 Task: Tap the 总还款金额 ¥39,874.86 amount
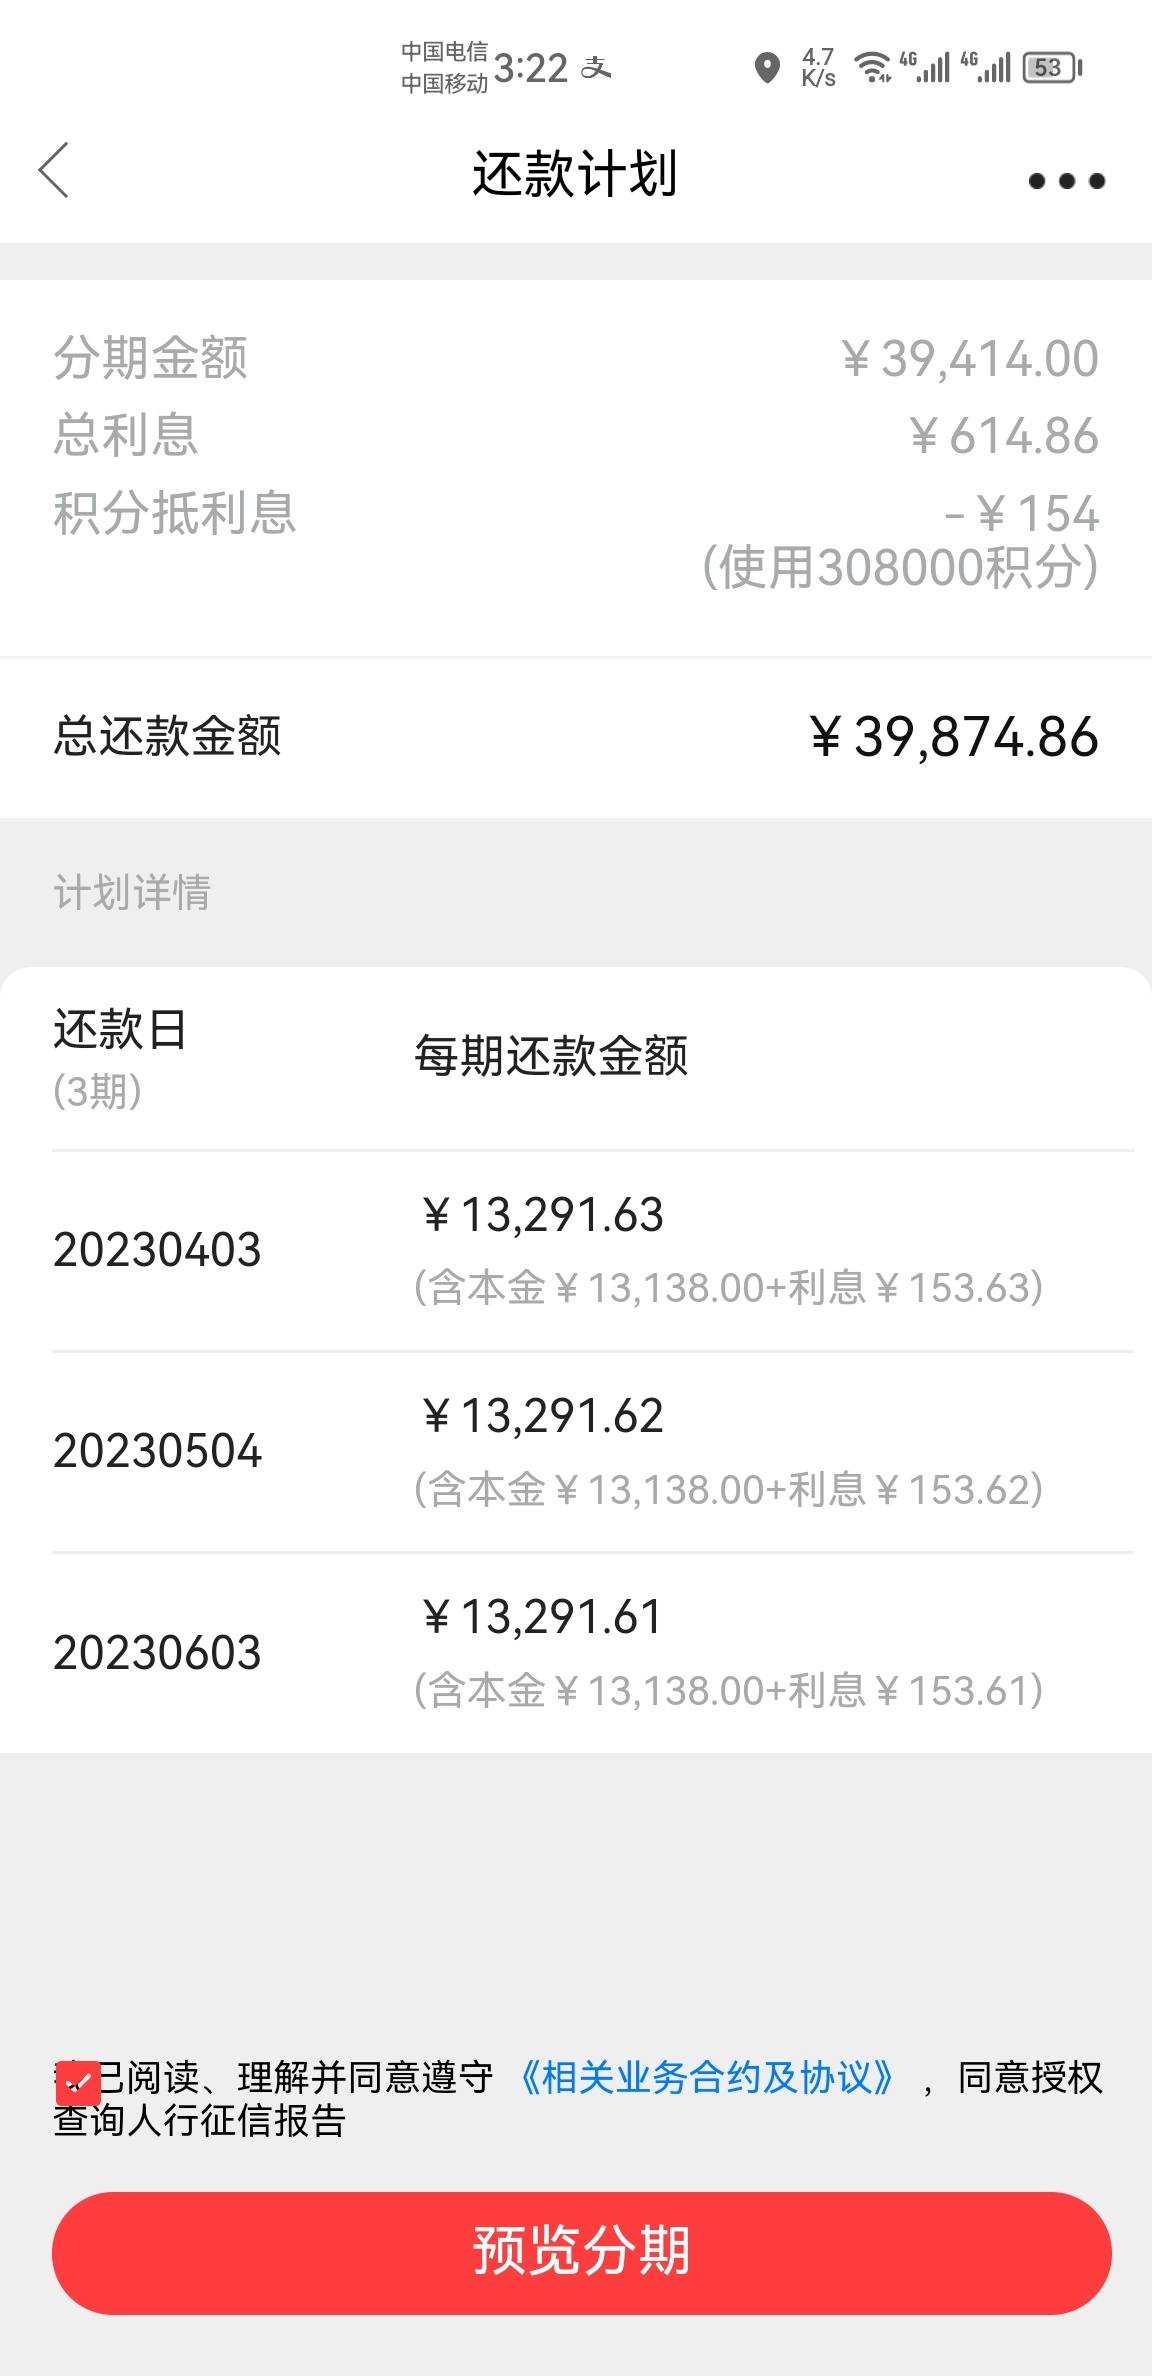point(954,737)
